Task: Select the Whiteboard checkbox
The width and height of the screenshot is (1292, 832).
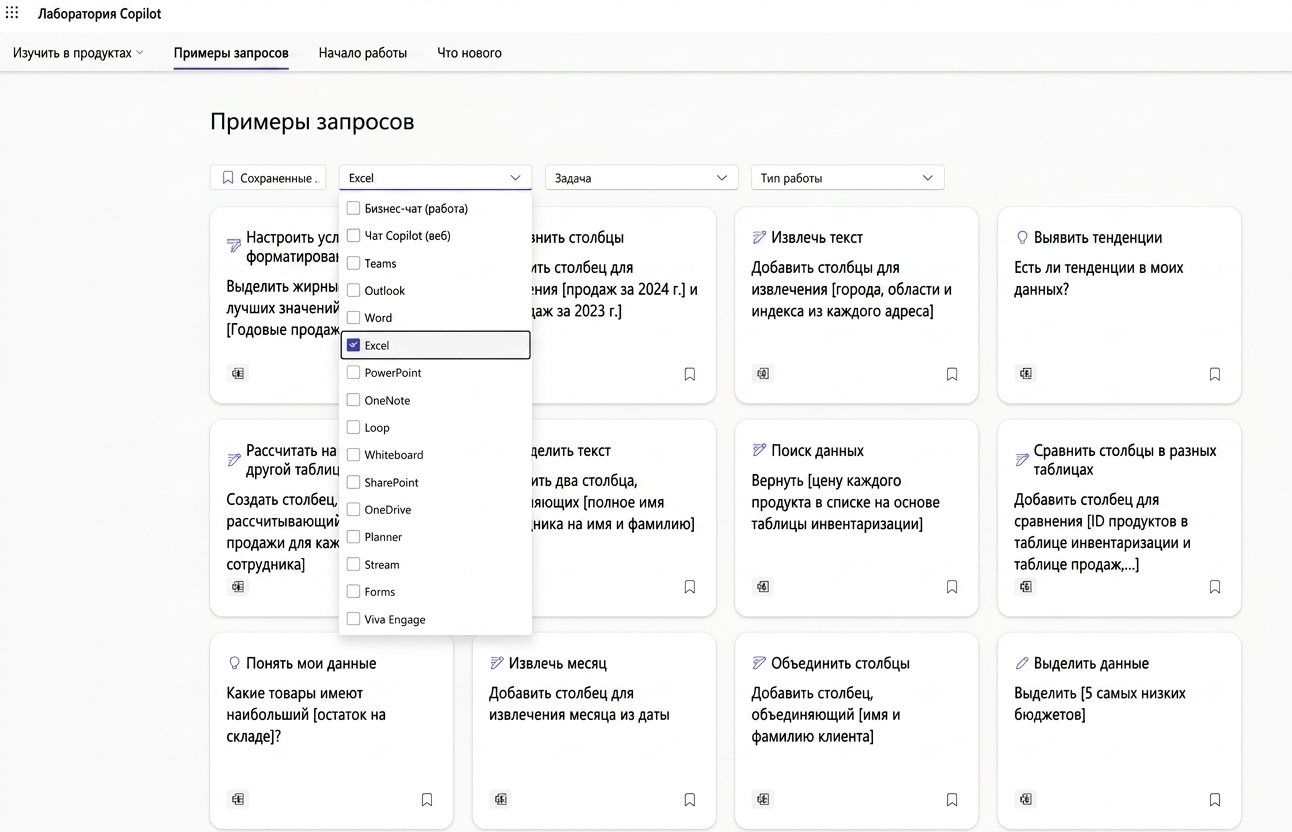Action: 353,455
